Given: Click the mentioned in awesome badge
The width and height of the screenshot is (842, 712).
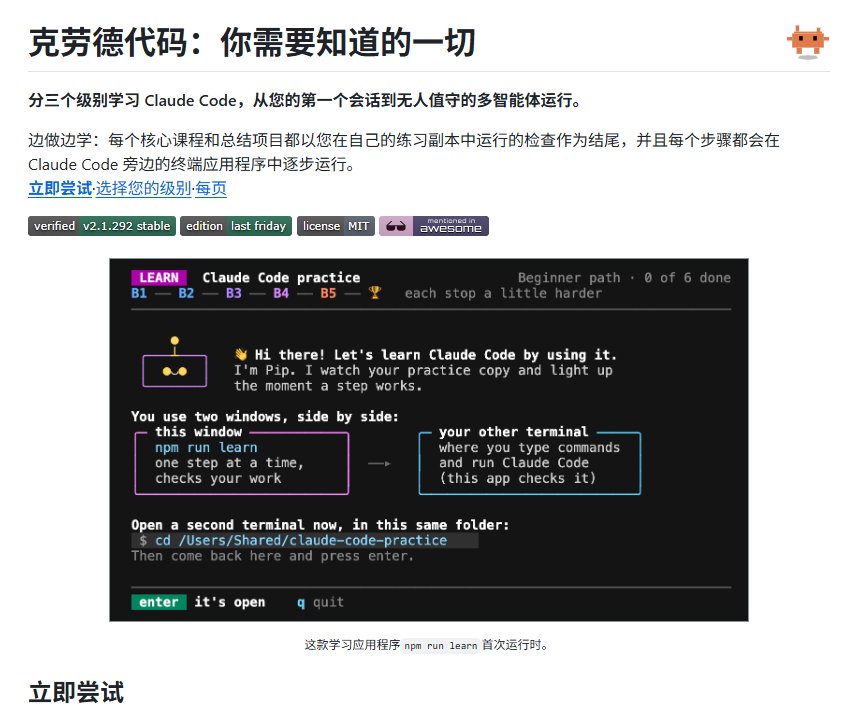Looking at the screenshot, I should [434, 226].
